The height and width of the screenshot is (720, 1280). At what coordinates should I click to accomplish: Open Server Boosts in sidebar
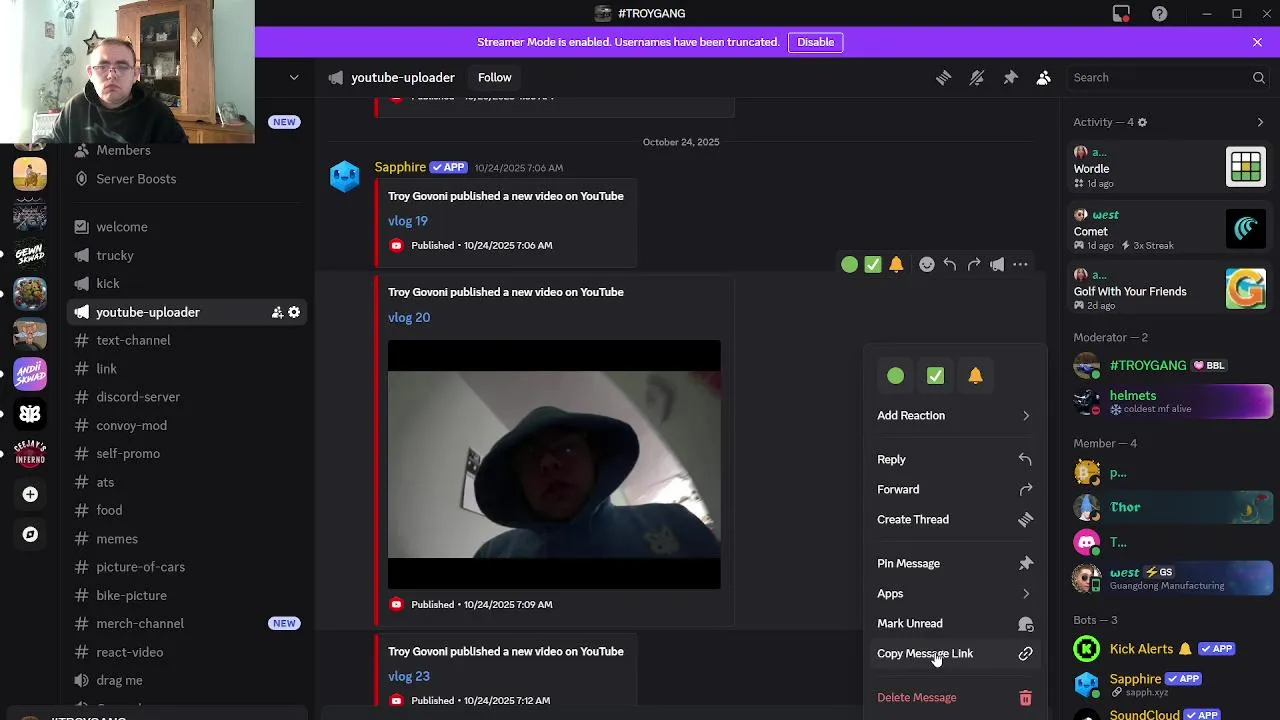(189, 179)
